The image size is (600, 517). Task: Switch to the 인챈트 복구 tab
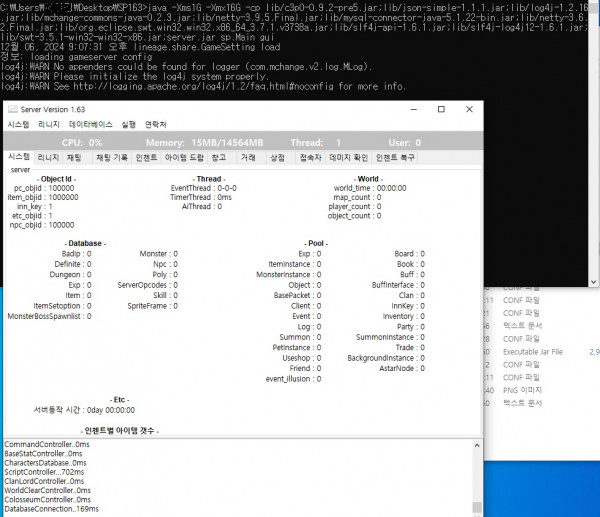395,158
